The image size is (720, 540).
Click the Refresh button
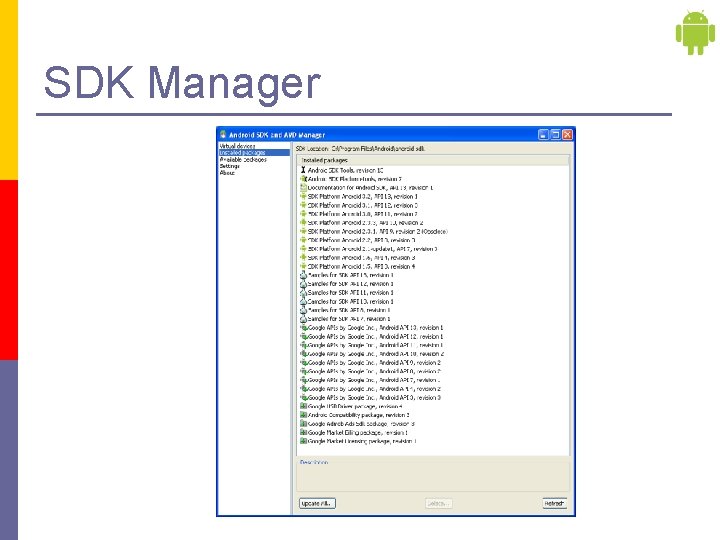554,503
